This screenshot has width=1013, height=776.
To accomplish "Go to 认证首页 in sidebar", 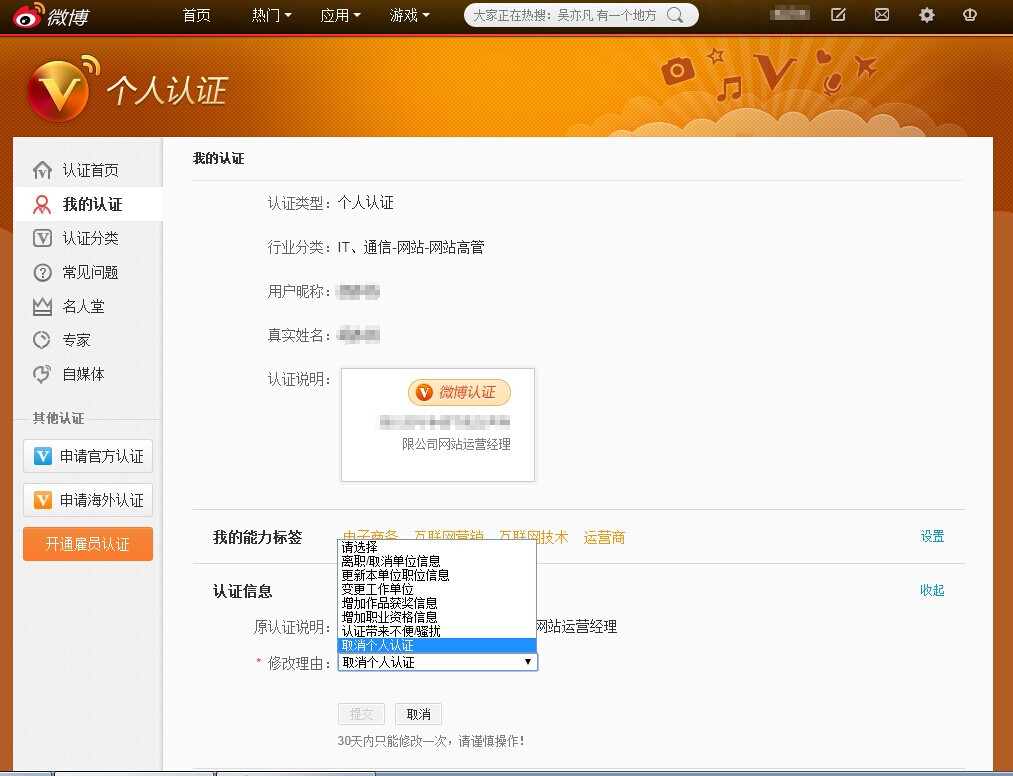I will click(x=90, y=170).
